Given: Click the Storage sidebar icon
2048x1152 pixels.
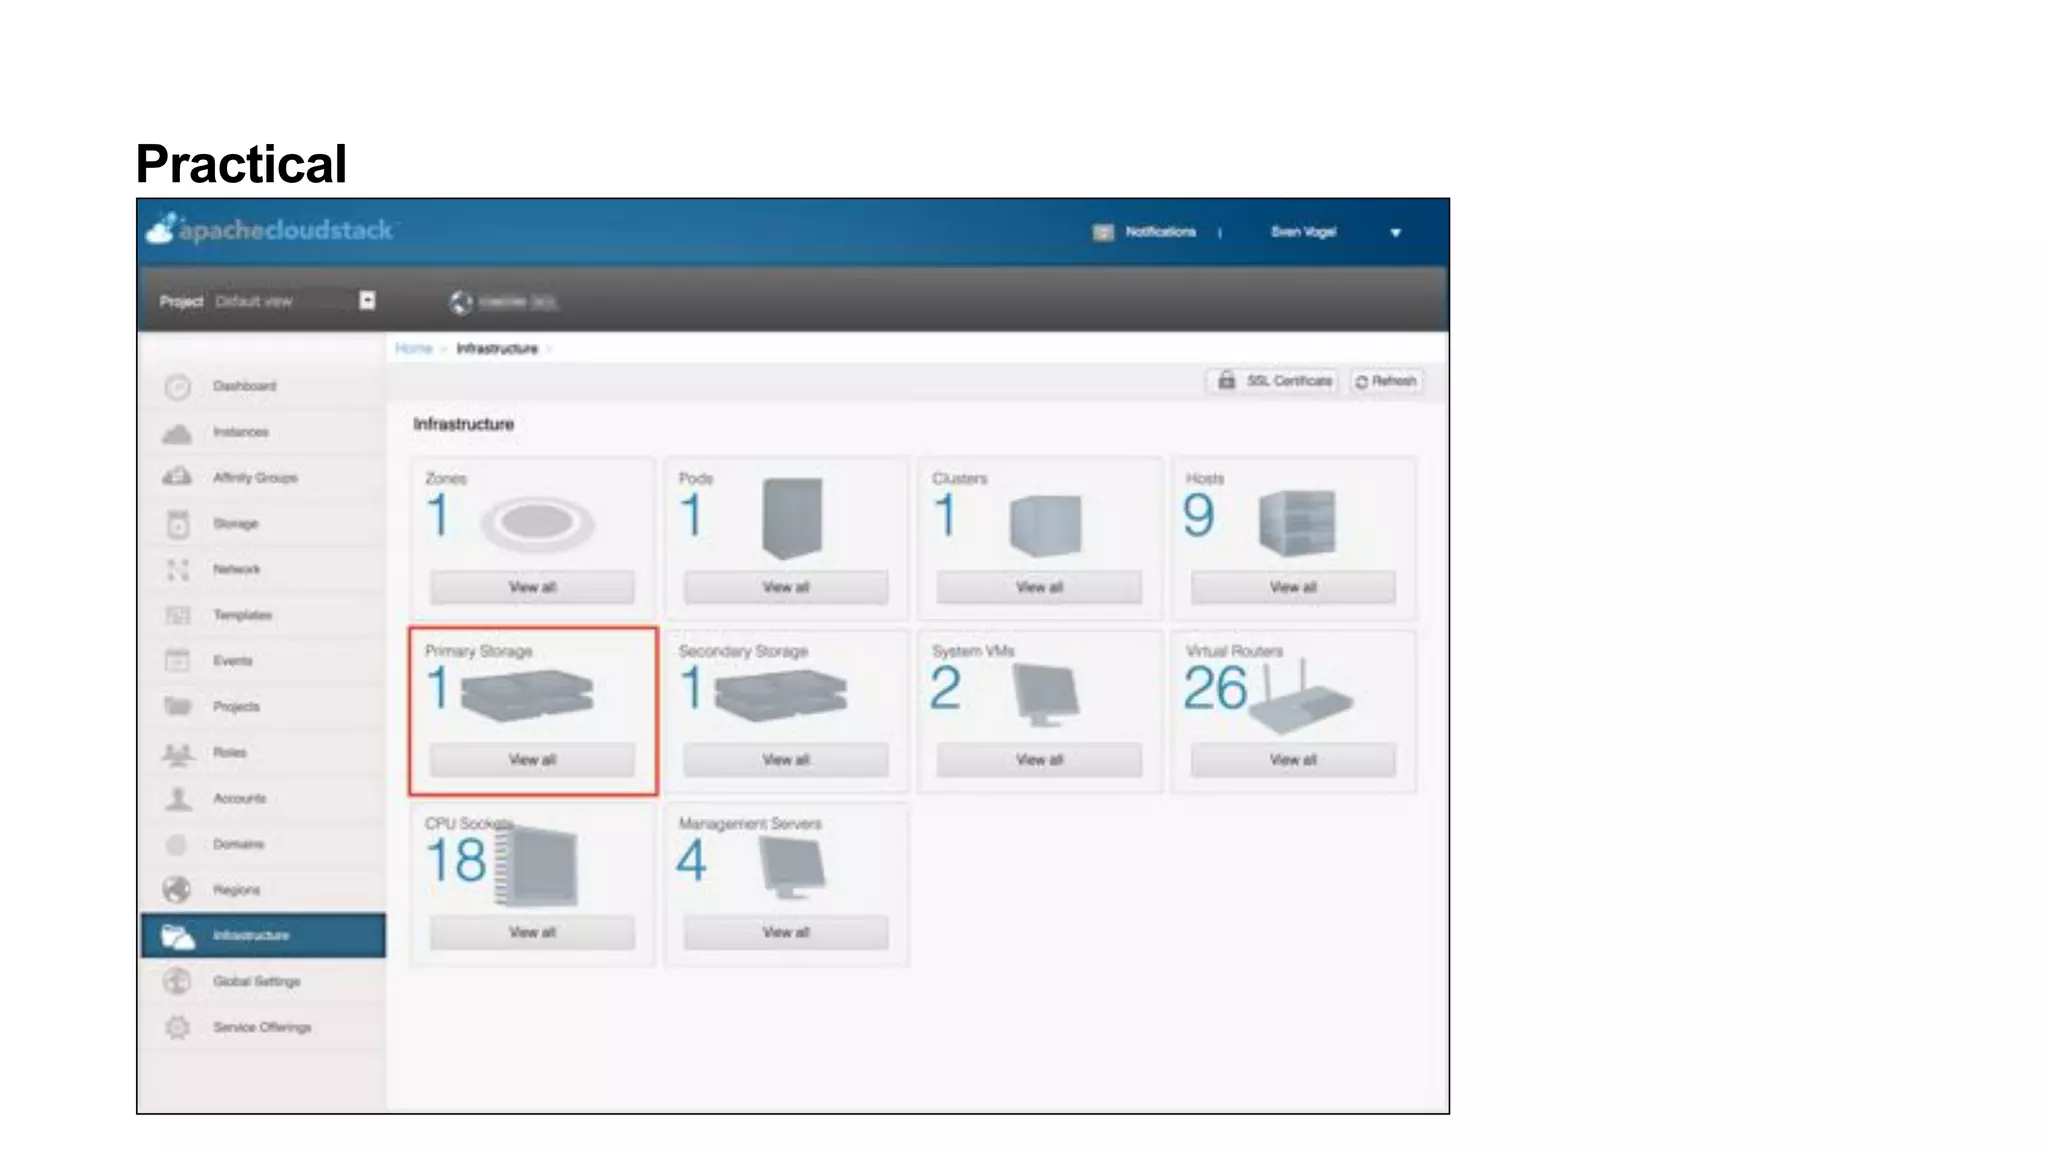Looking at the screenshot, I should tap(178, 524).
